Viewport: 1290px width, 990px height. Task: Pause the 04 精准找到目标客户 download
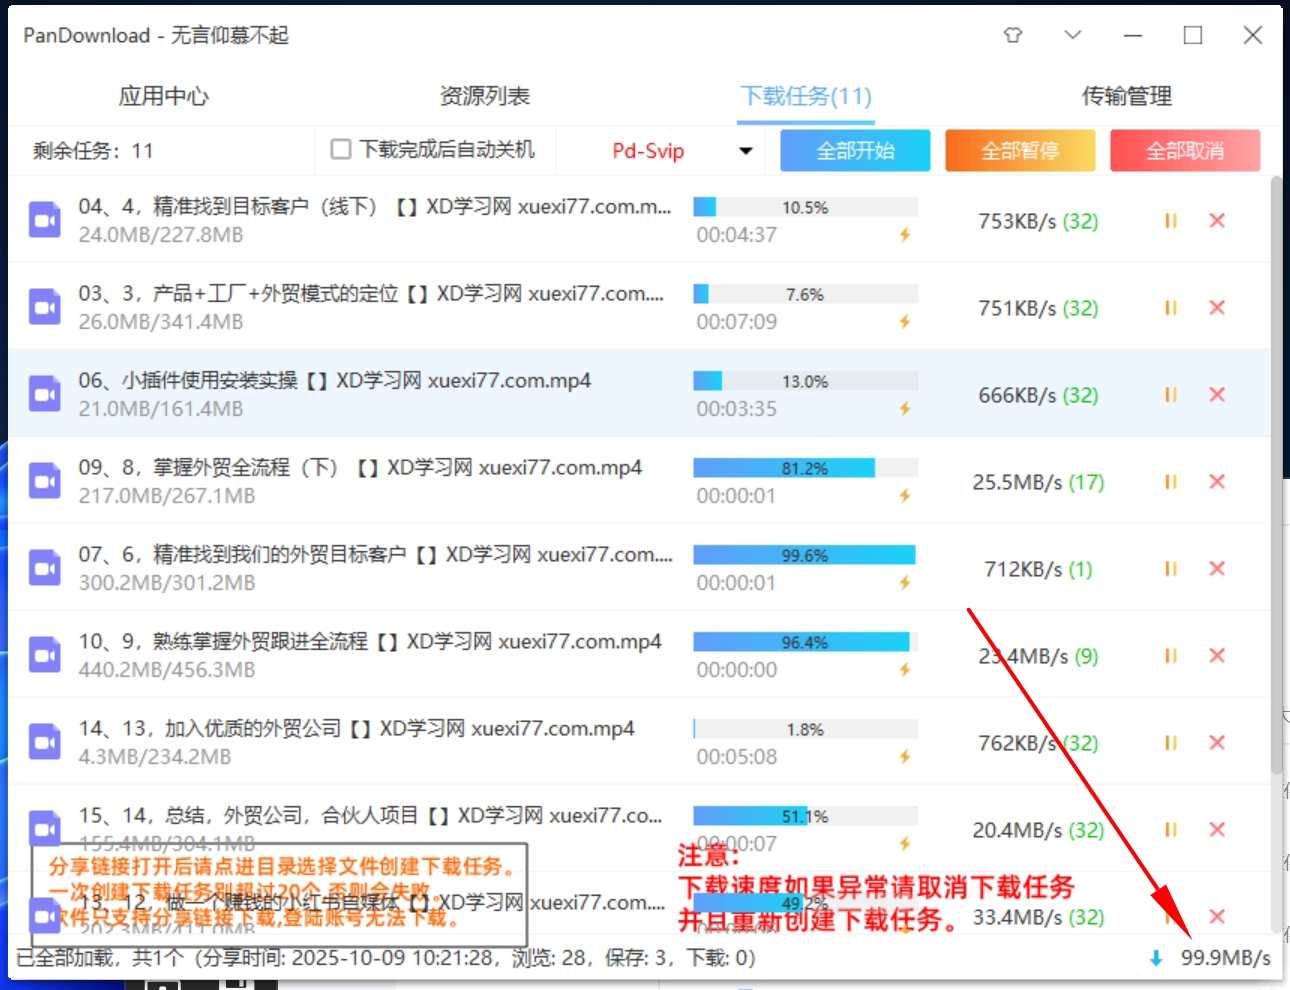1170,221
